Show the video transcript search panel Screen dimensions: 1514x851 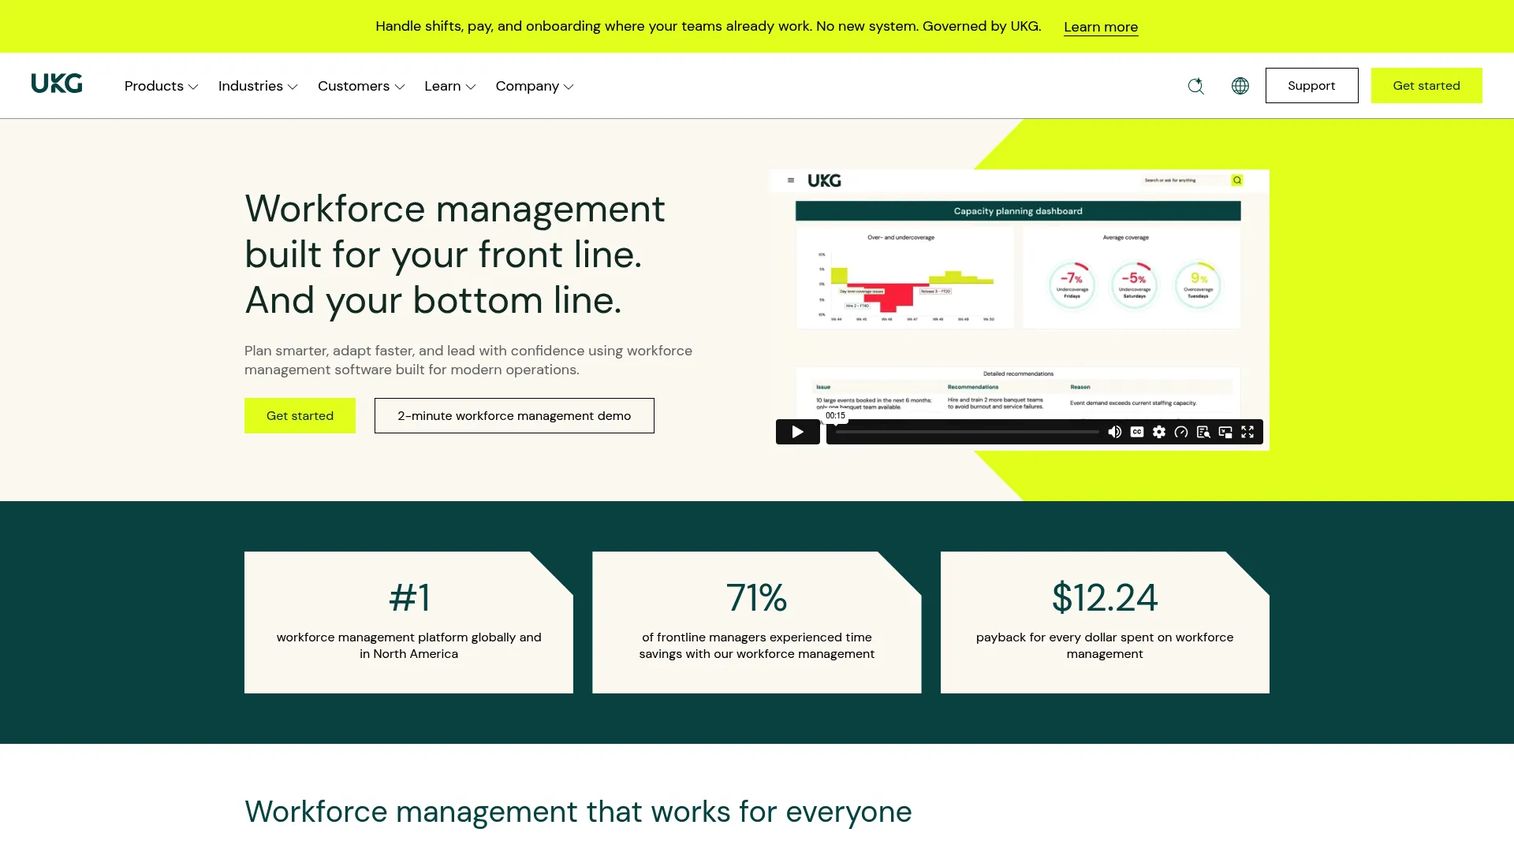(x=1203, y=432)
